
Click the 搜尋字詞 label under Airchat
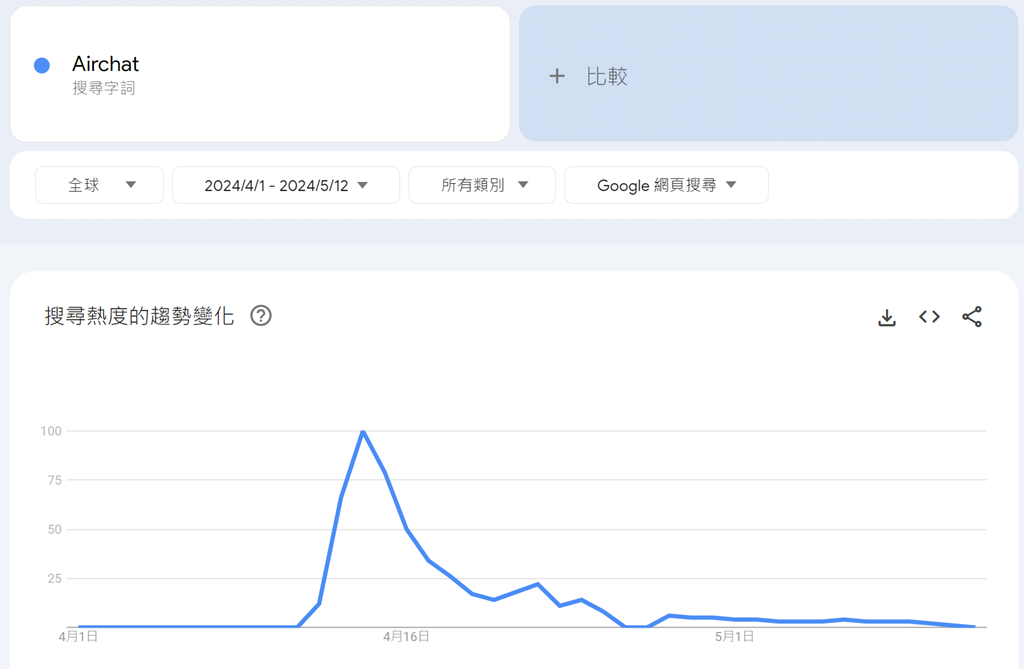104,88
